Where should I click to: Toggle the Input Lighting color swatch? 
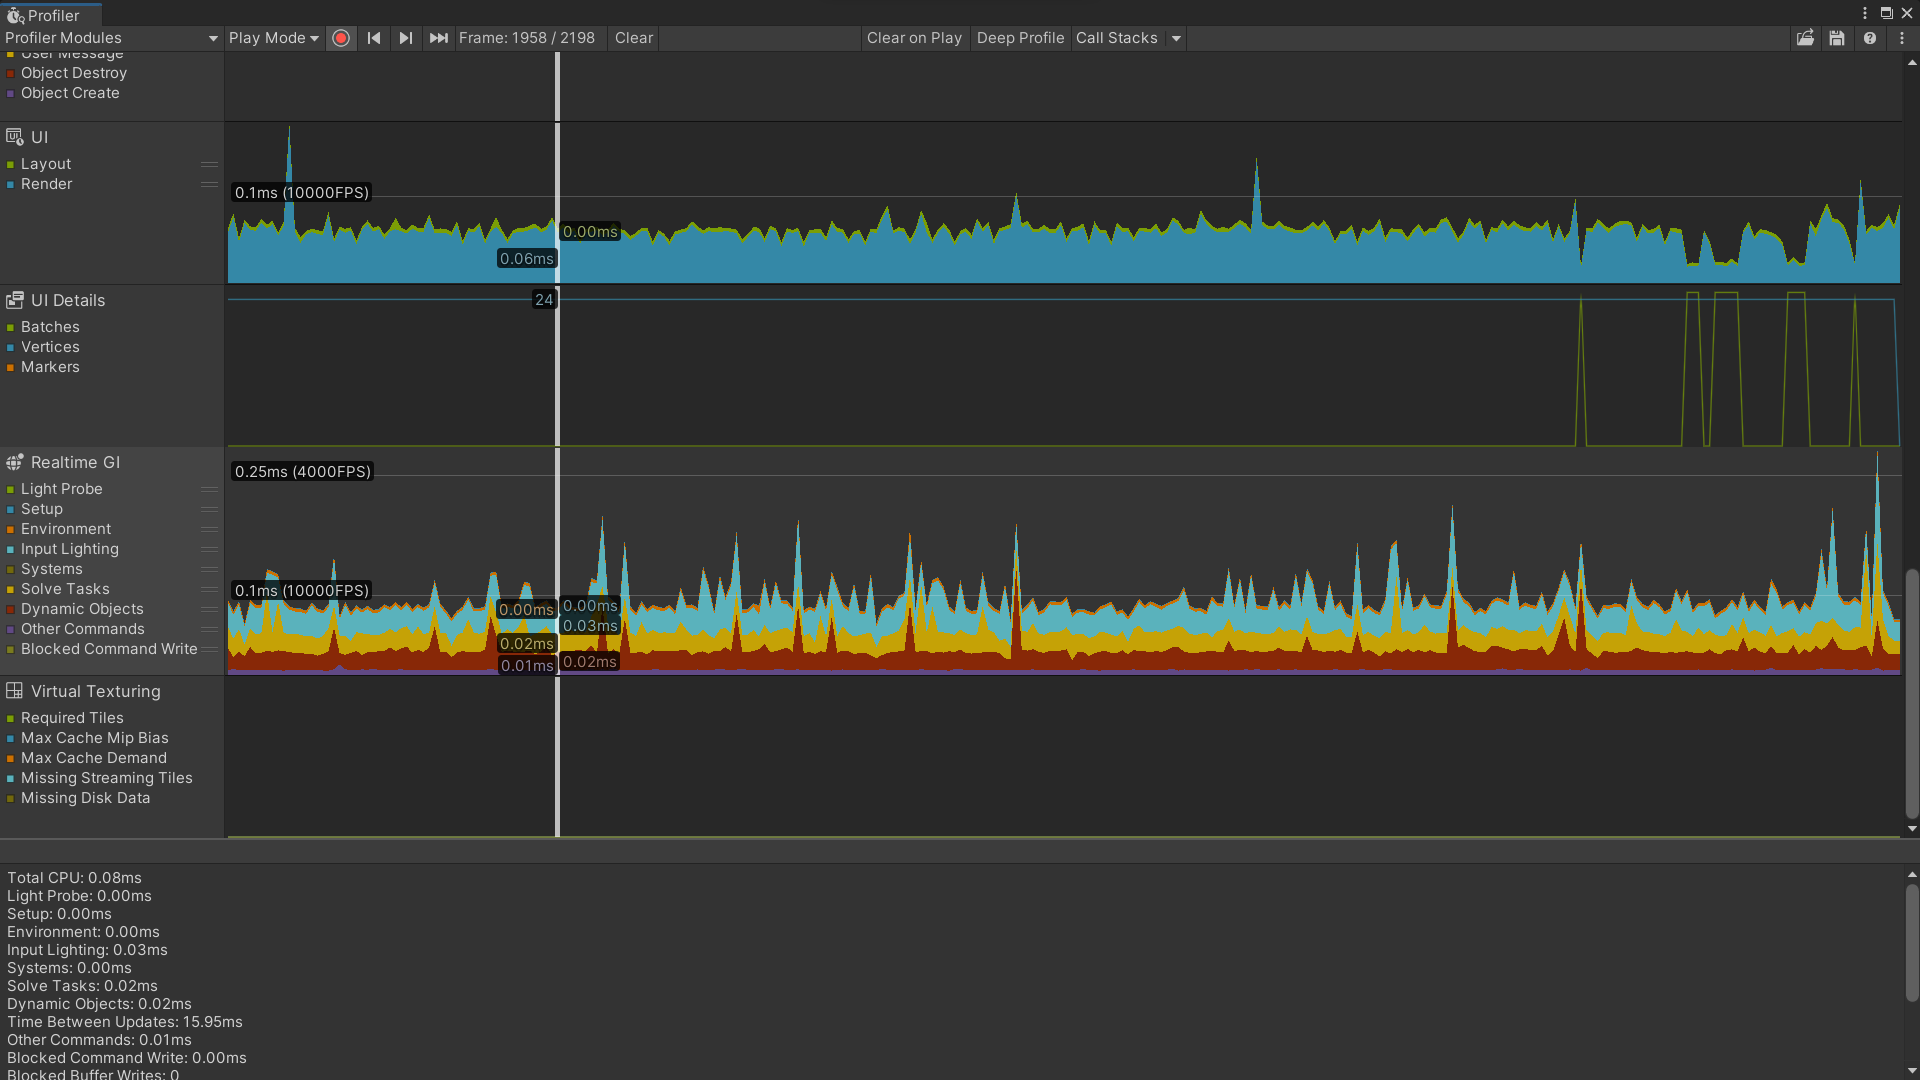10,549
